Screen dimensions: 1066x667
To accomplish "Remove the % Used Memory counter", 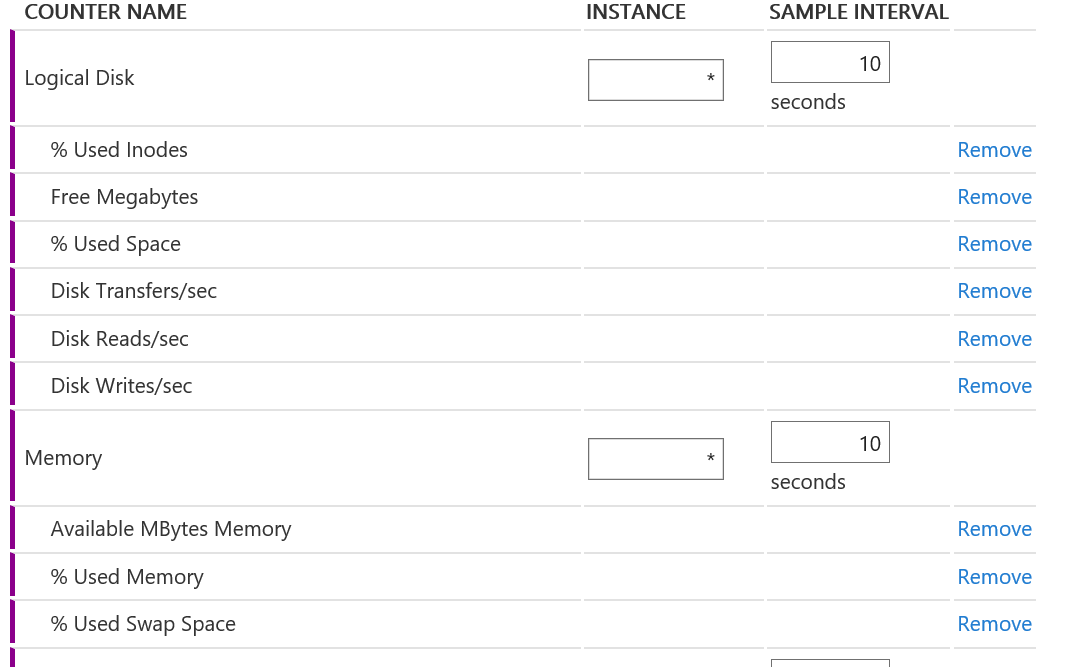I will coord(994,577).
